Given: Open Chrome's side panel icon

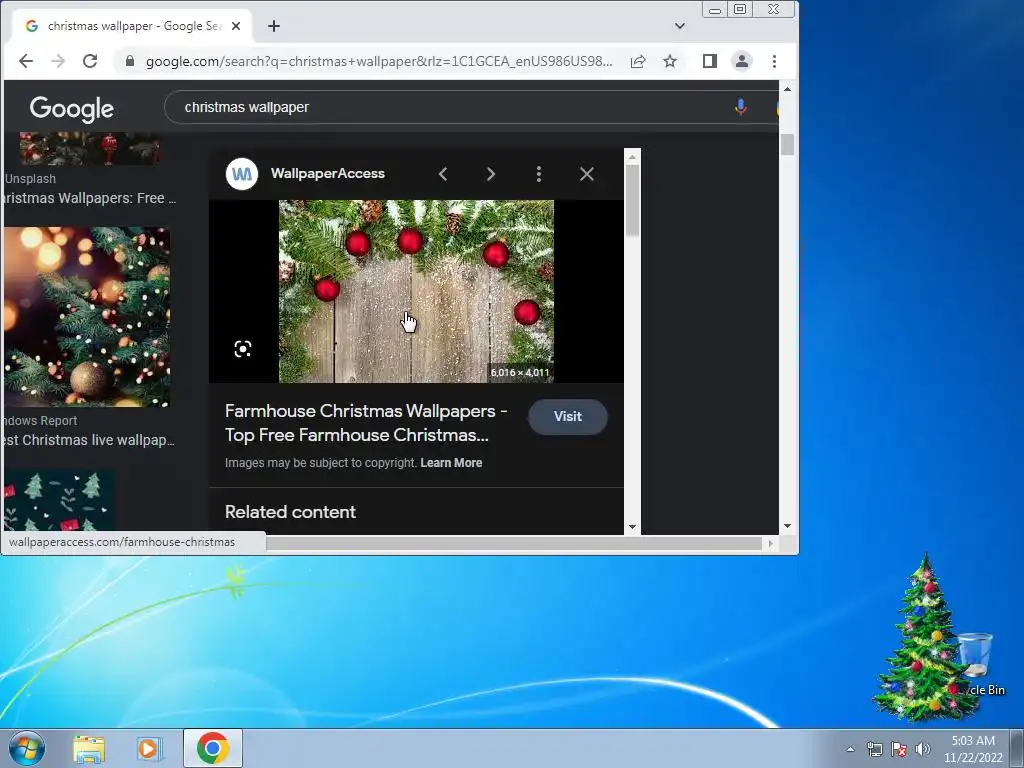Looking at the screenshot, I should tap(710, 61).
